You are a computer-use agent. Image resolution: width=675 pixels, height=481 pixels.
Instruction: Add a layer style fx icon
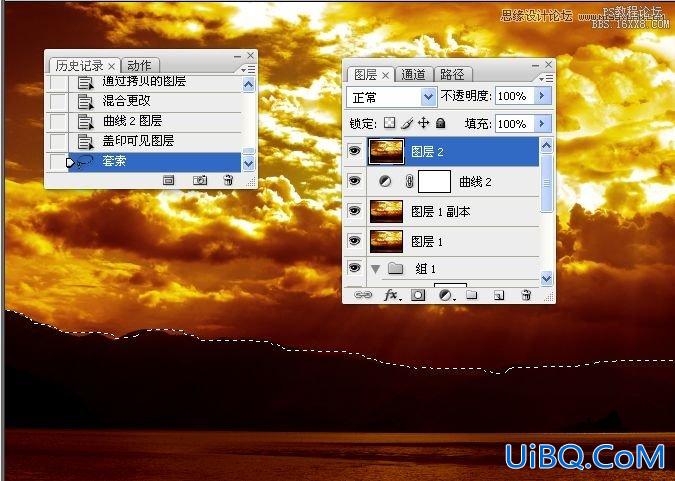point(392,295)
